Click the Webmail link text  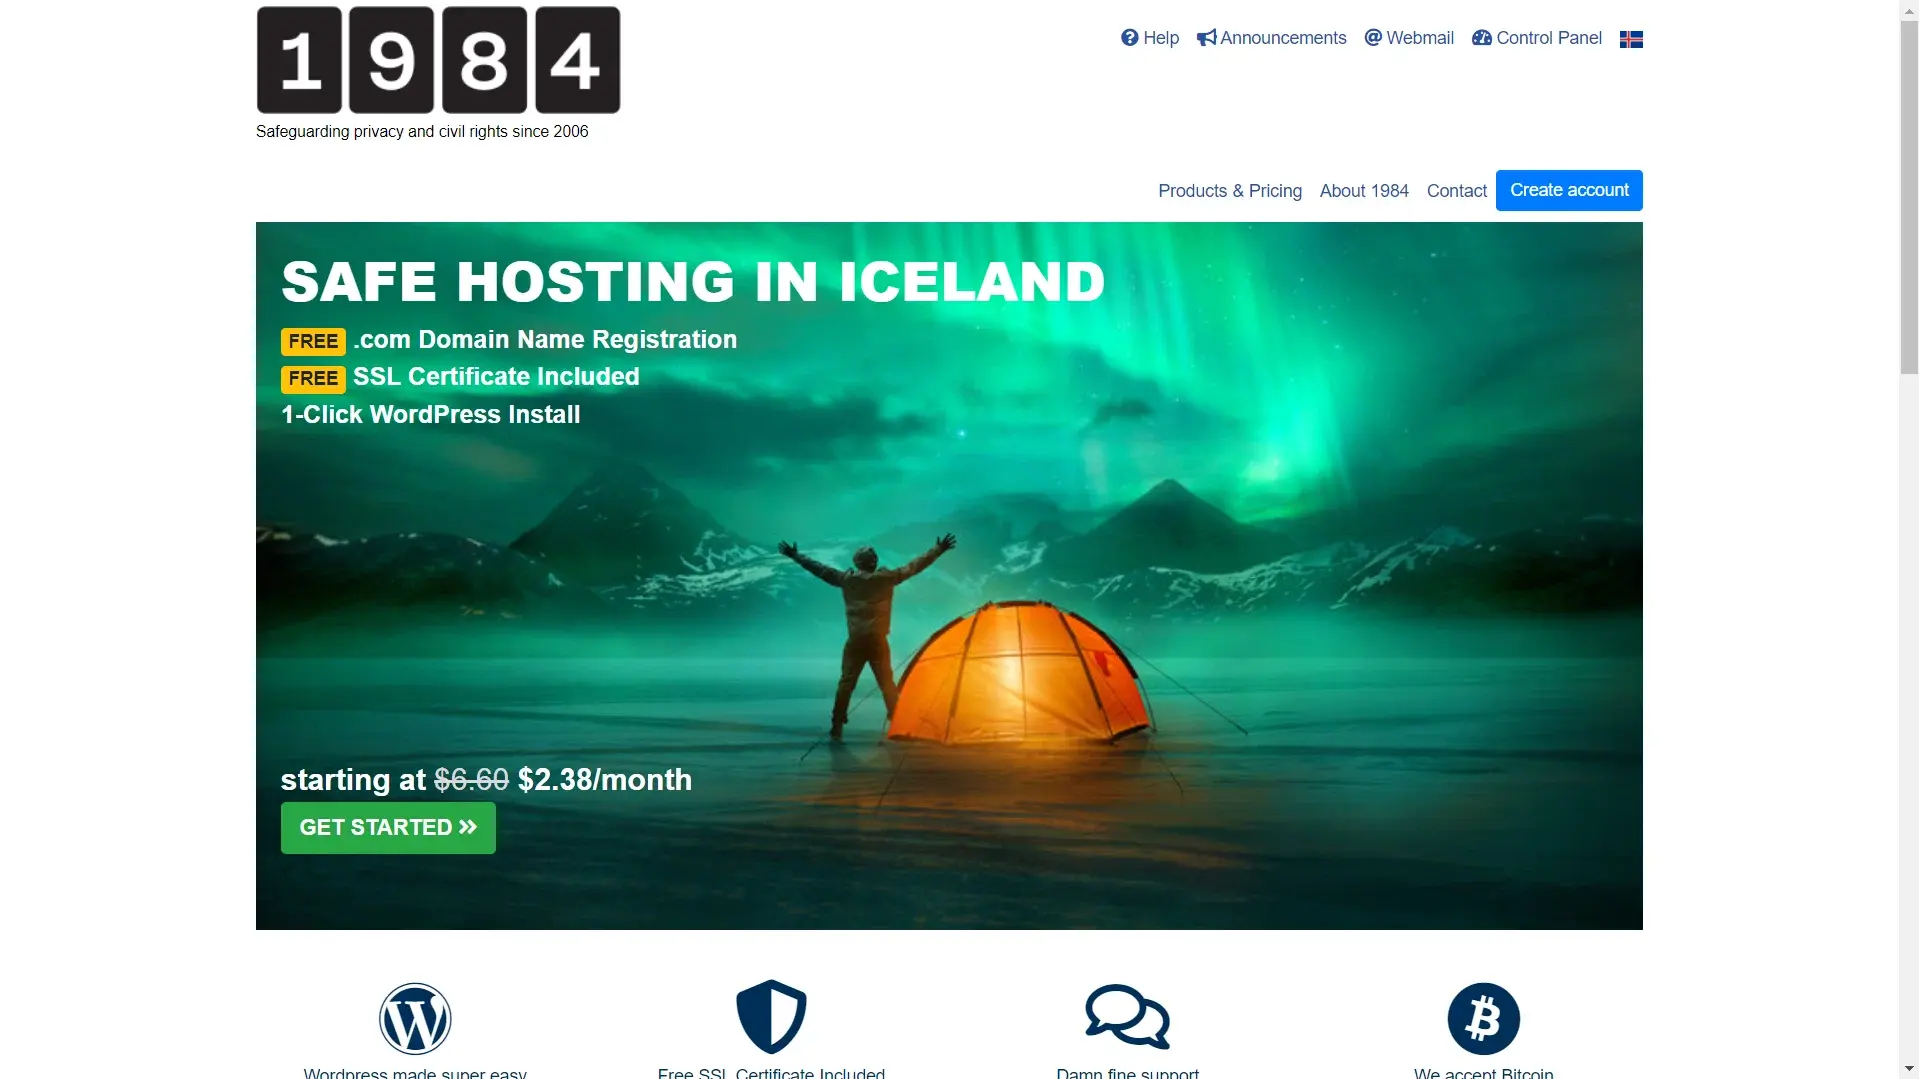(1420, 38)
